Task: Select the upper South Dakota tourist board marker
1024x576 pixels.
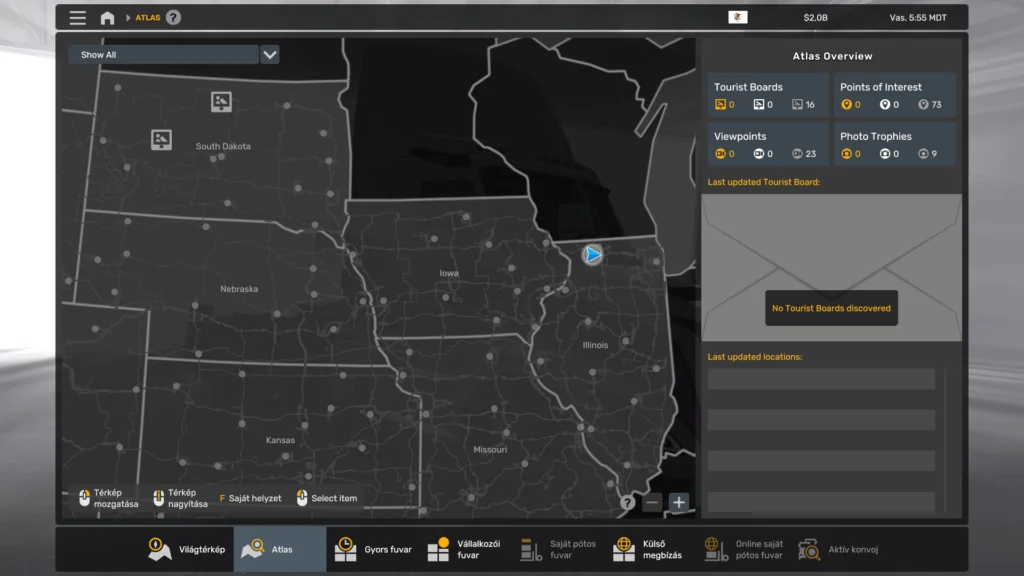Action: click(221, 102)
